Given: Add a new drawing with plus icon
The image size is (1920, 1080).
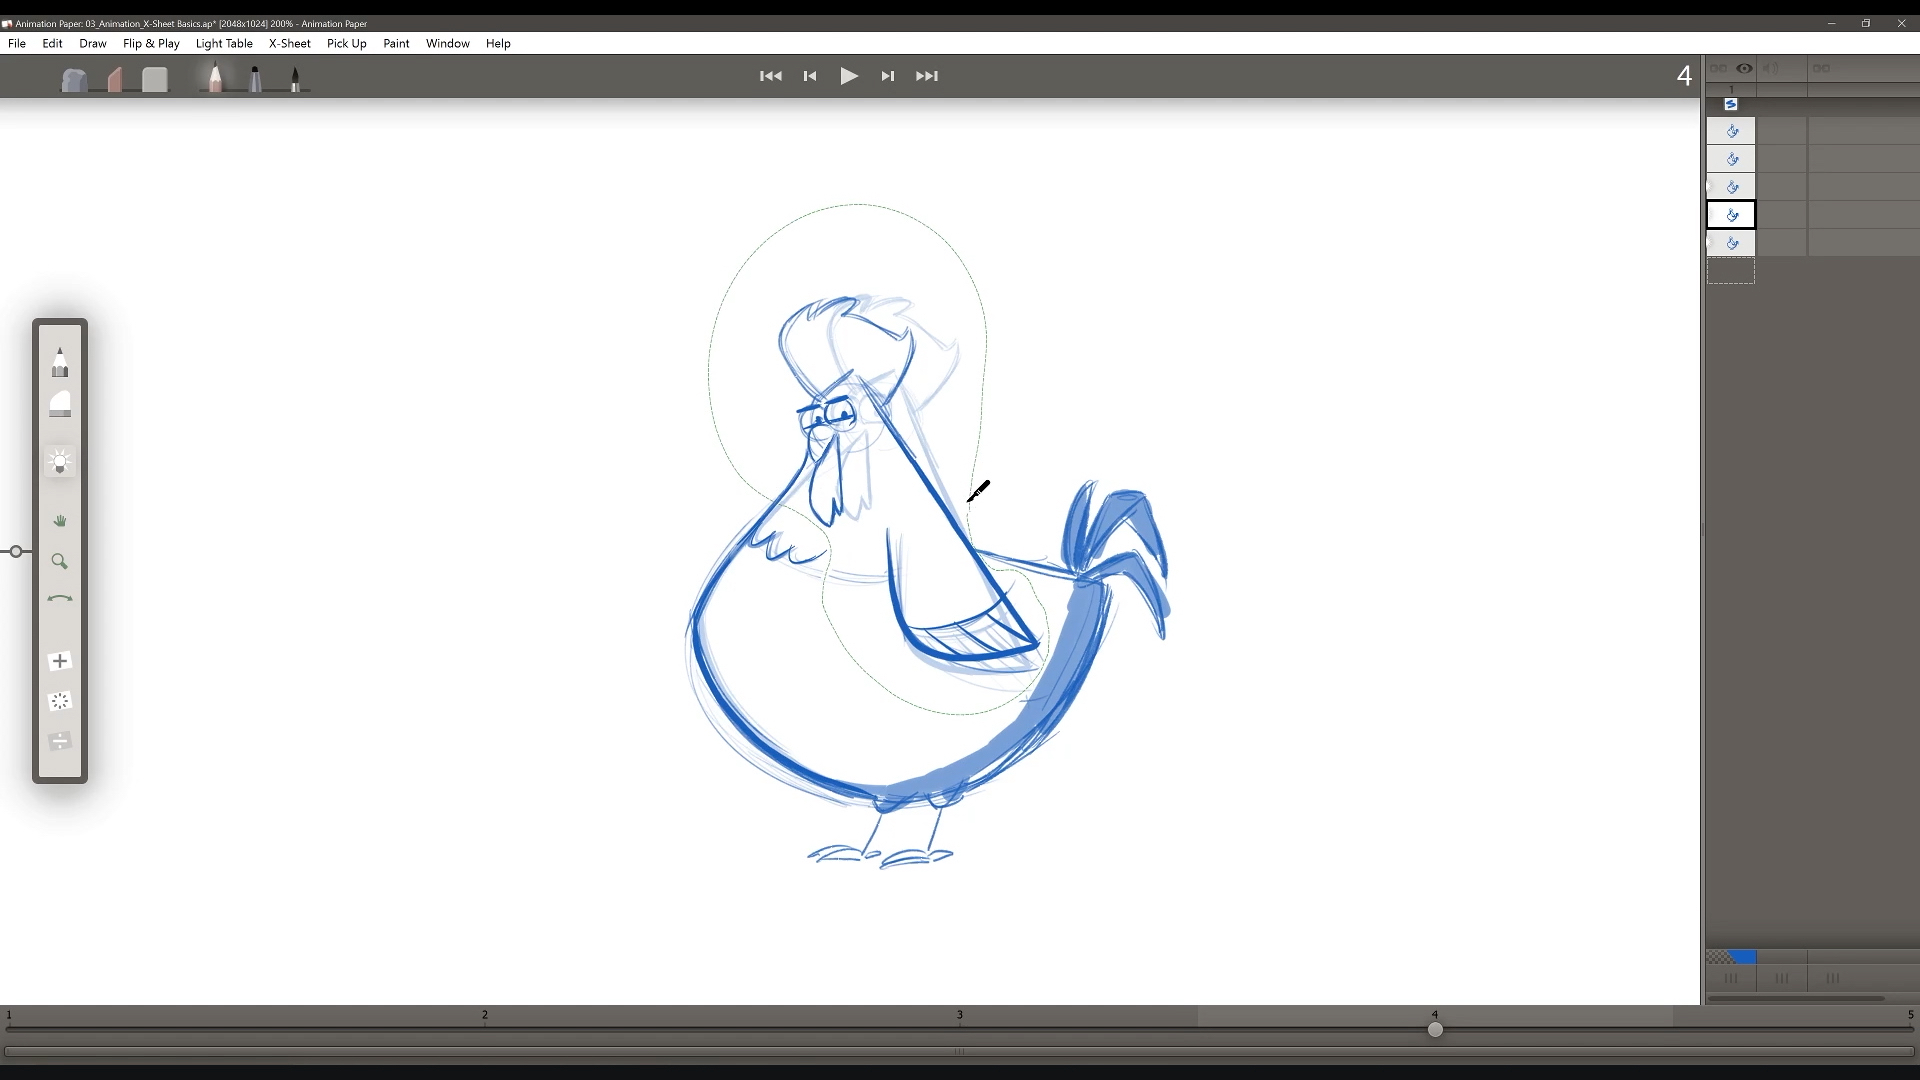Looking at the screenshot, I should coord(60,661).
